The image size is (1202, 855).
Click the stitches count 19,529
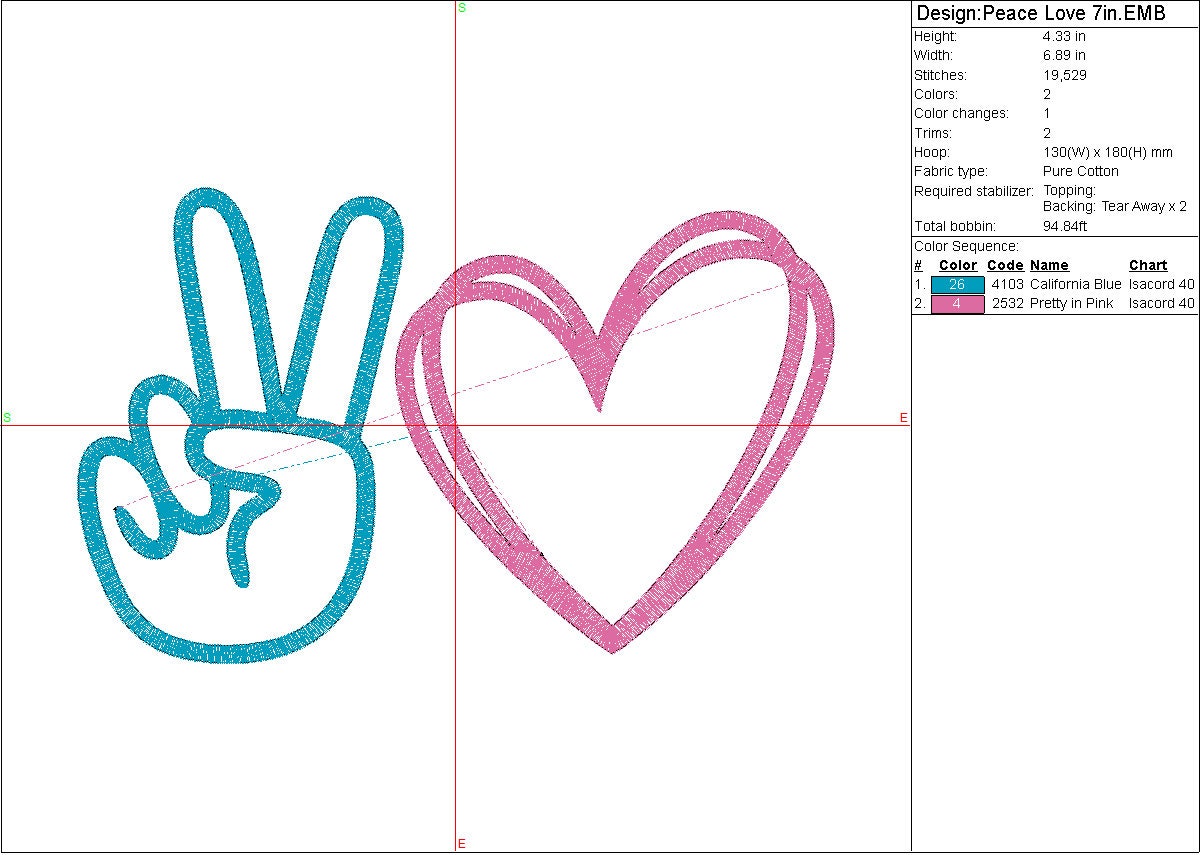[1065, 75]
